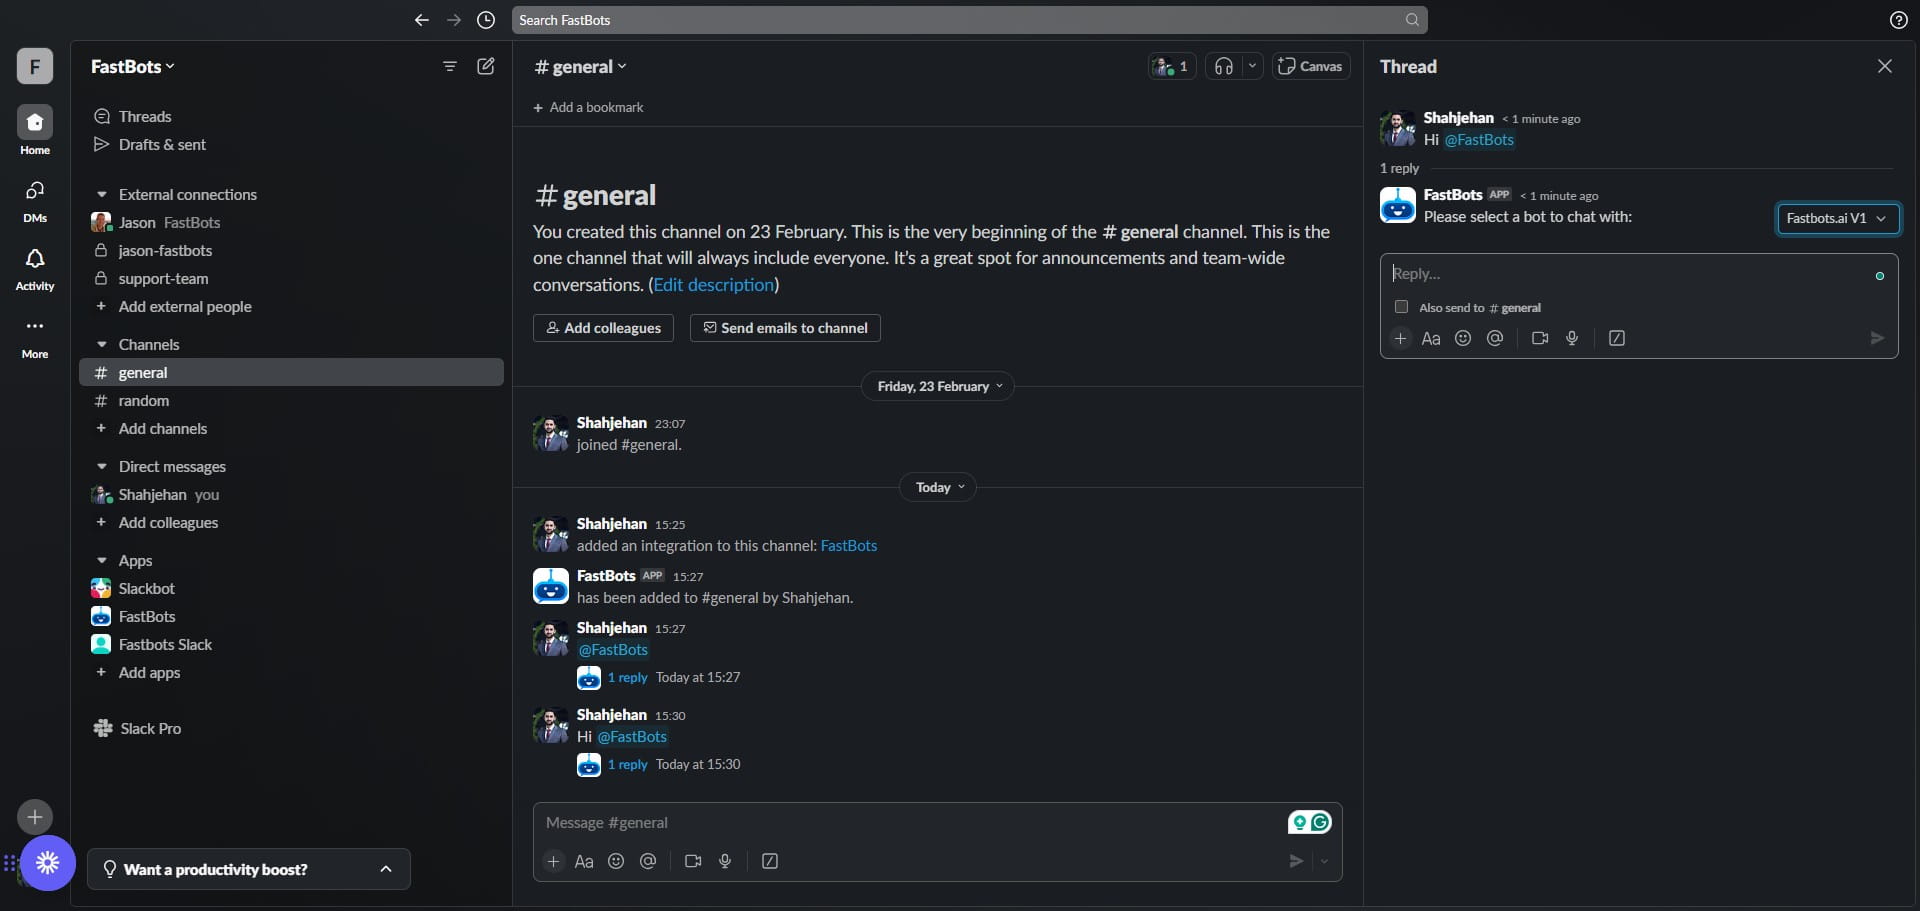Open Jason FastBots external connection
Viewport: 1920px width, 911px height.
(291, 223)
